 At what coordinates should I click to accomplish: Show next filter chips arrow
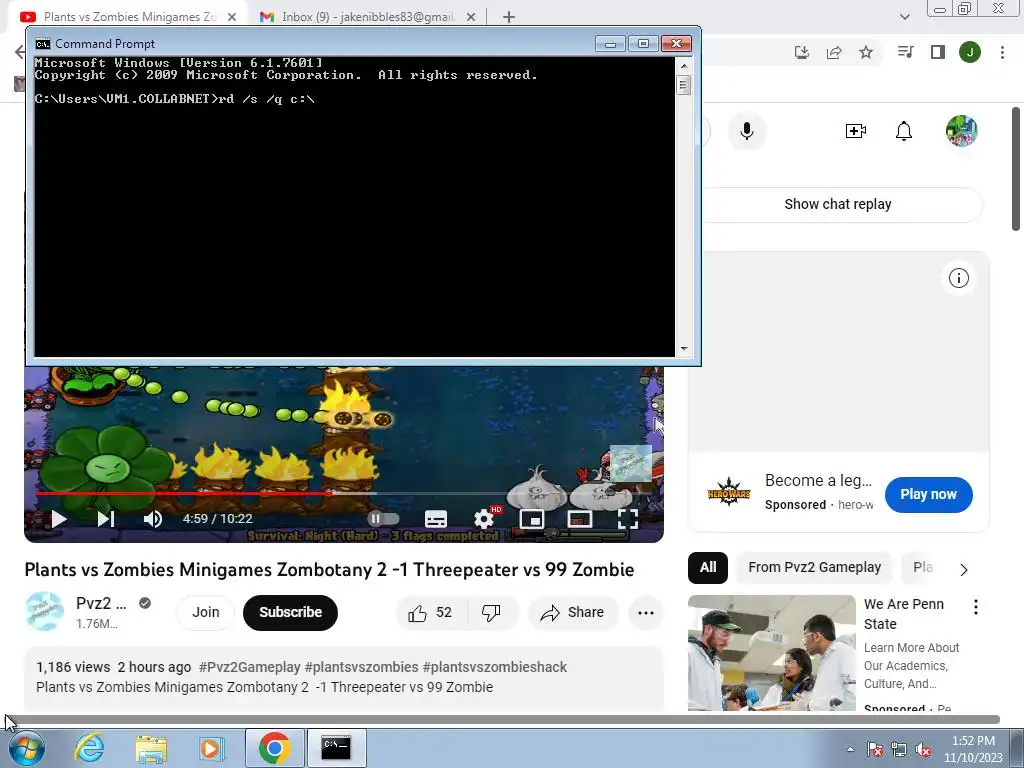click(x=964, y=569)
